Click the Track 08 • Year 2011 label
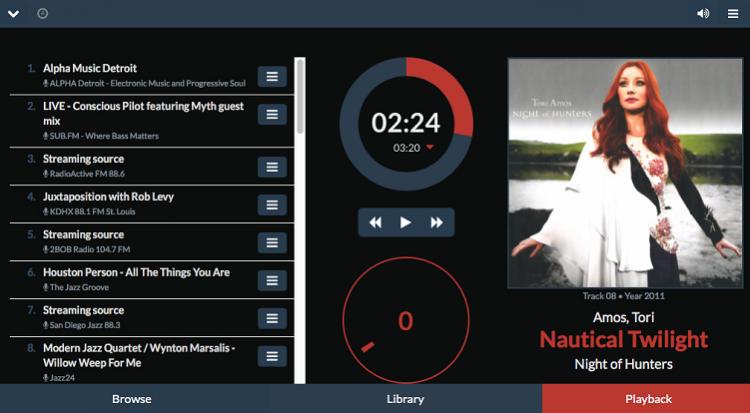The height and width of the screenshot is (413, 750). click(624, 296)
